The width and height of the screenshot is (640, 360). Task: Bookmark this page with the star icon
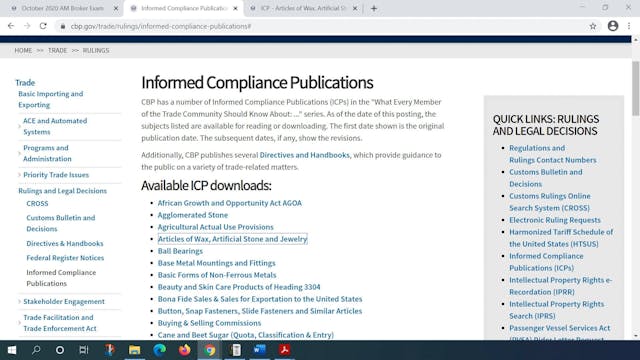[593, 26]
